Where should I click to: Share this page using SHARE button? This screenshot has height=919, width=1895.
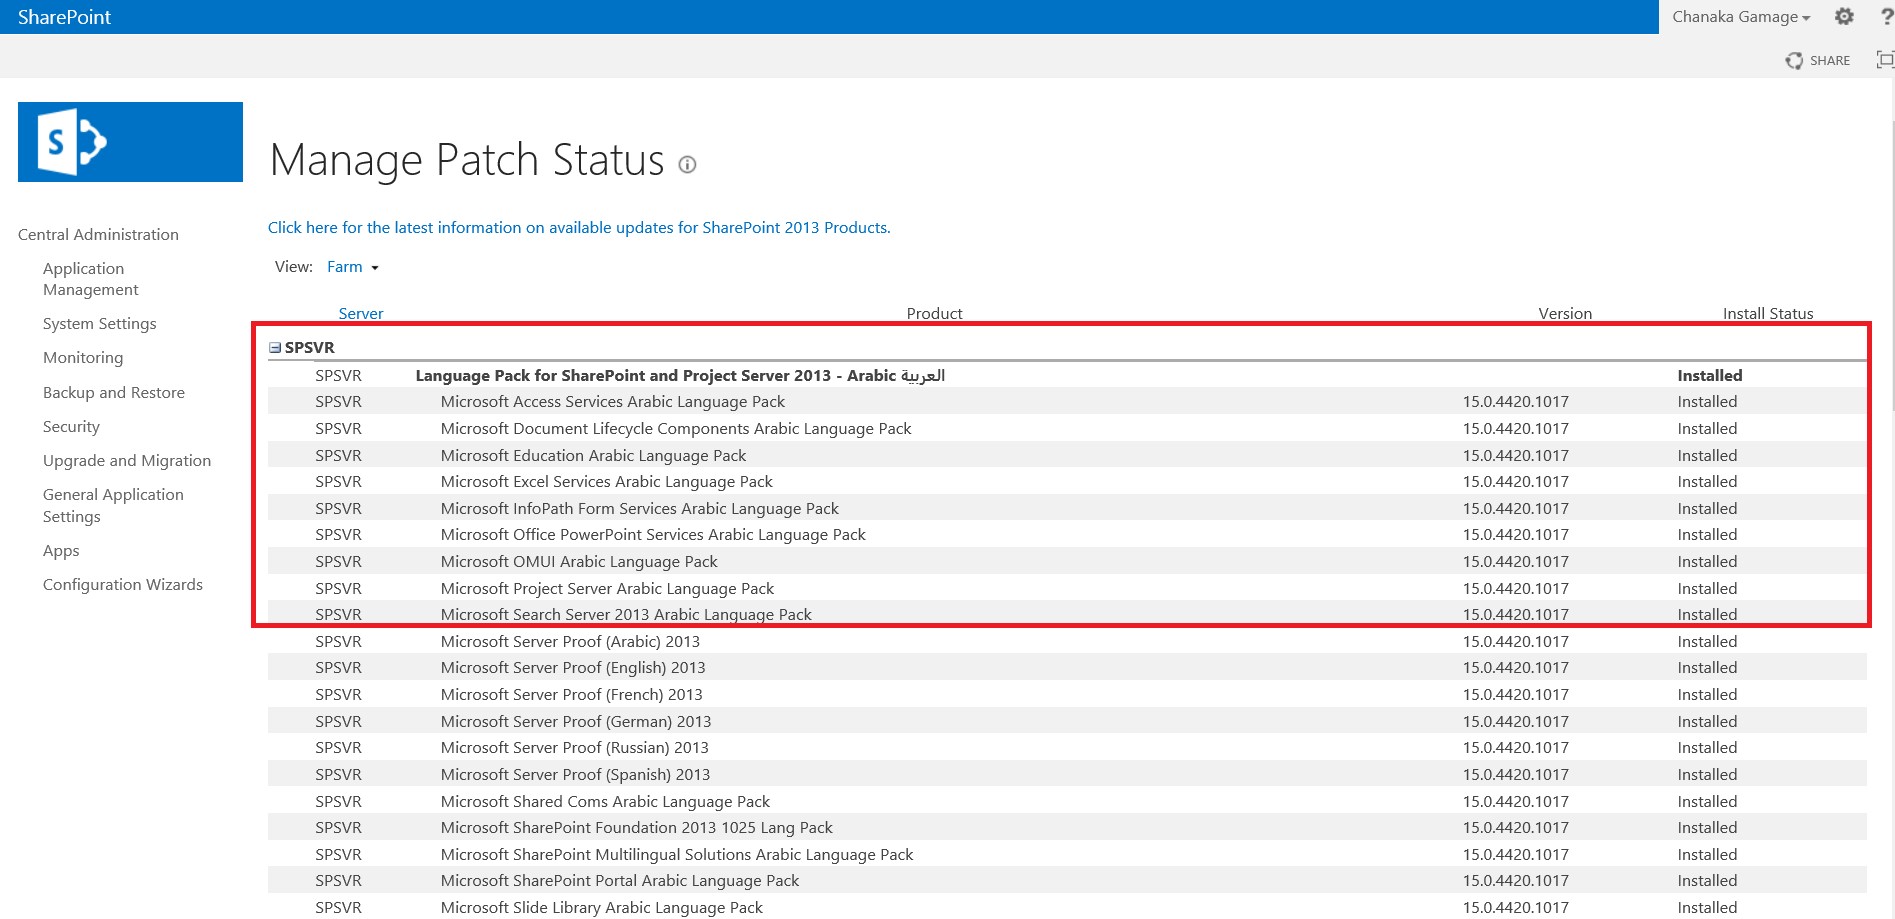click(x=1818, y=61)
